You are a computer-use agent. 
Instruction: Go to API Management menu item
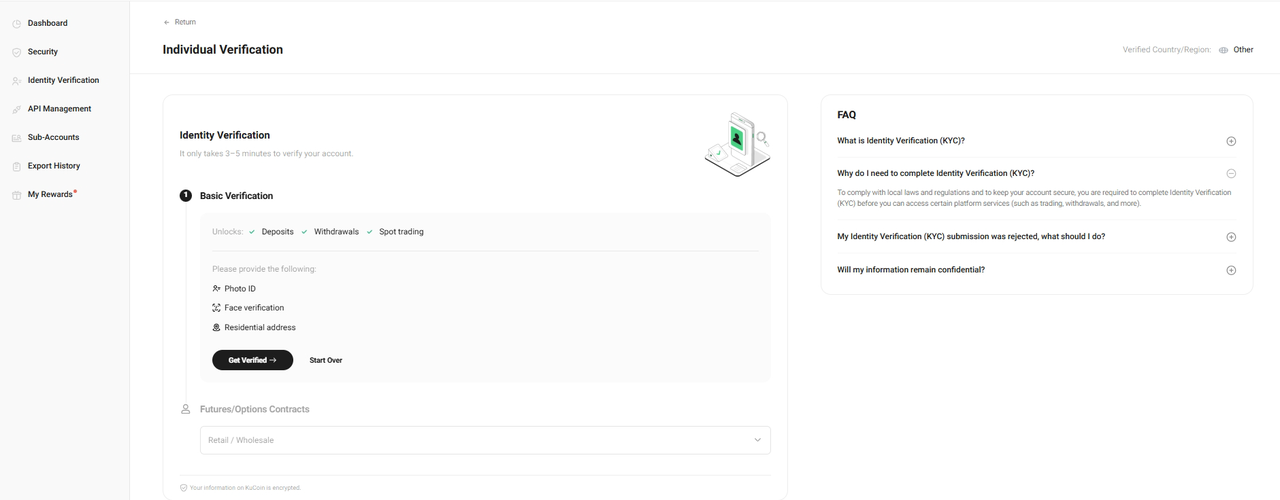(59, 109)
